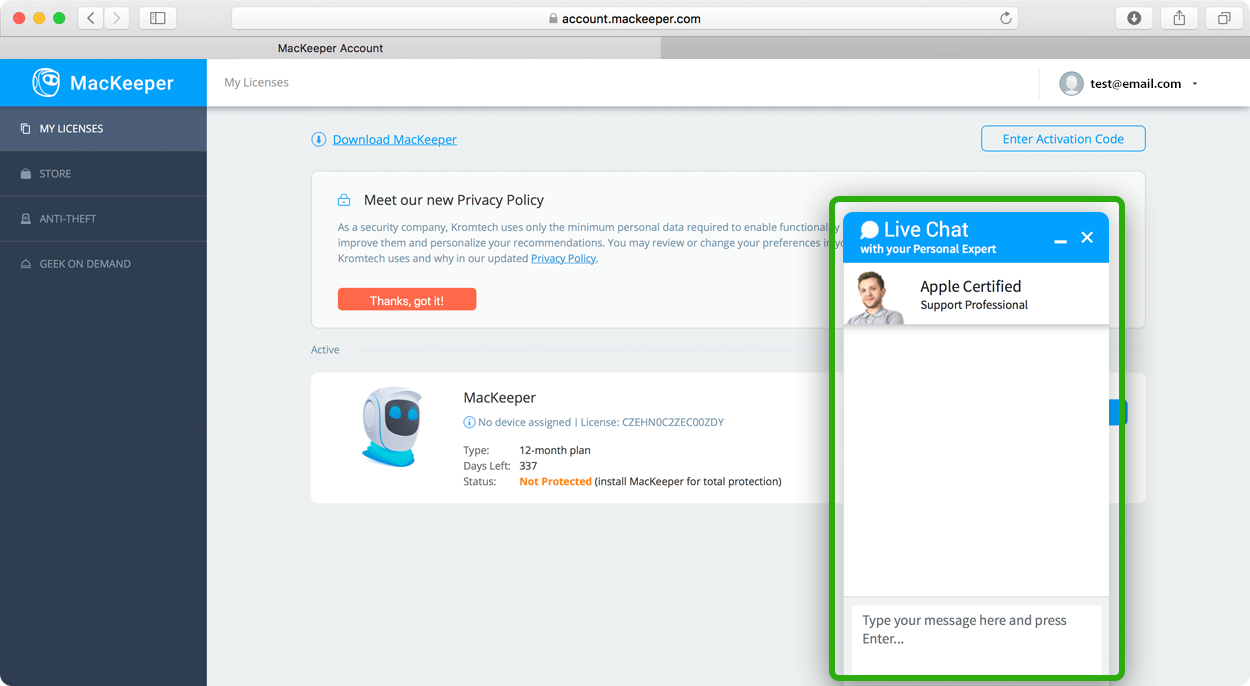Image resolution: width=1250 pixels, height=686 pixels.
Task: Open Geek on Demand section
Action: click(103, 263)
